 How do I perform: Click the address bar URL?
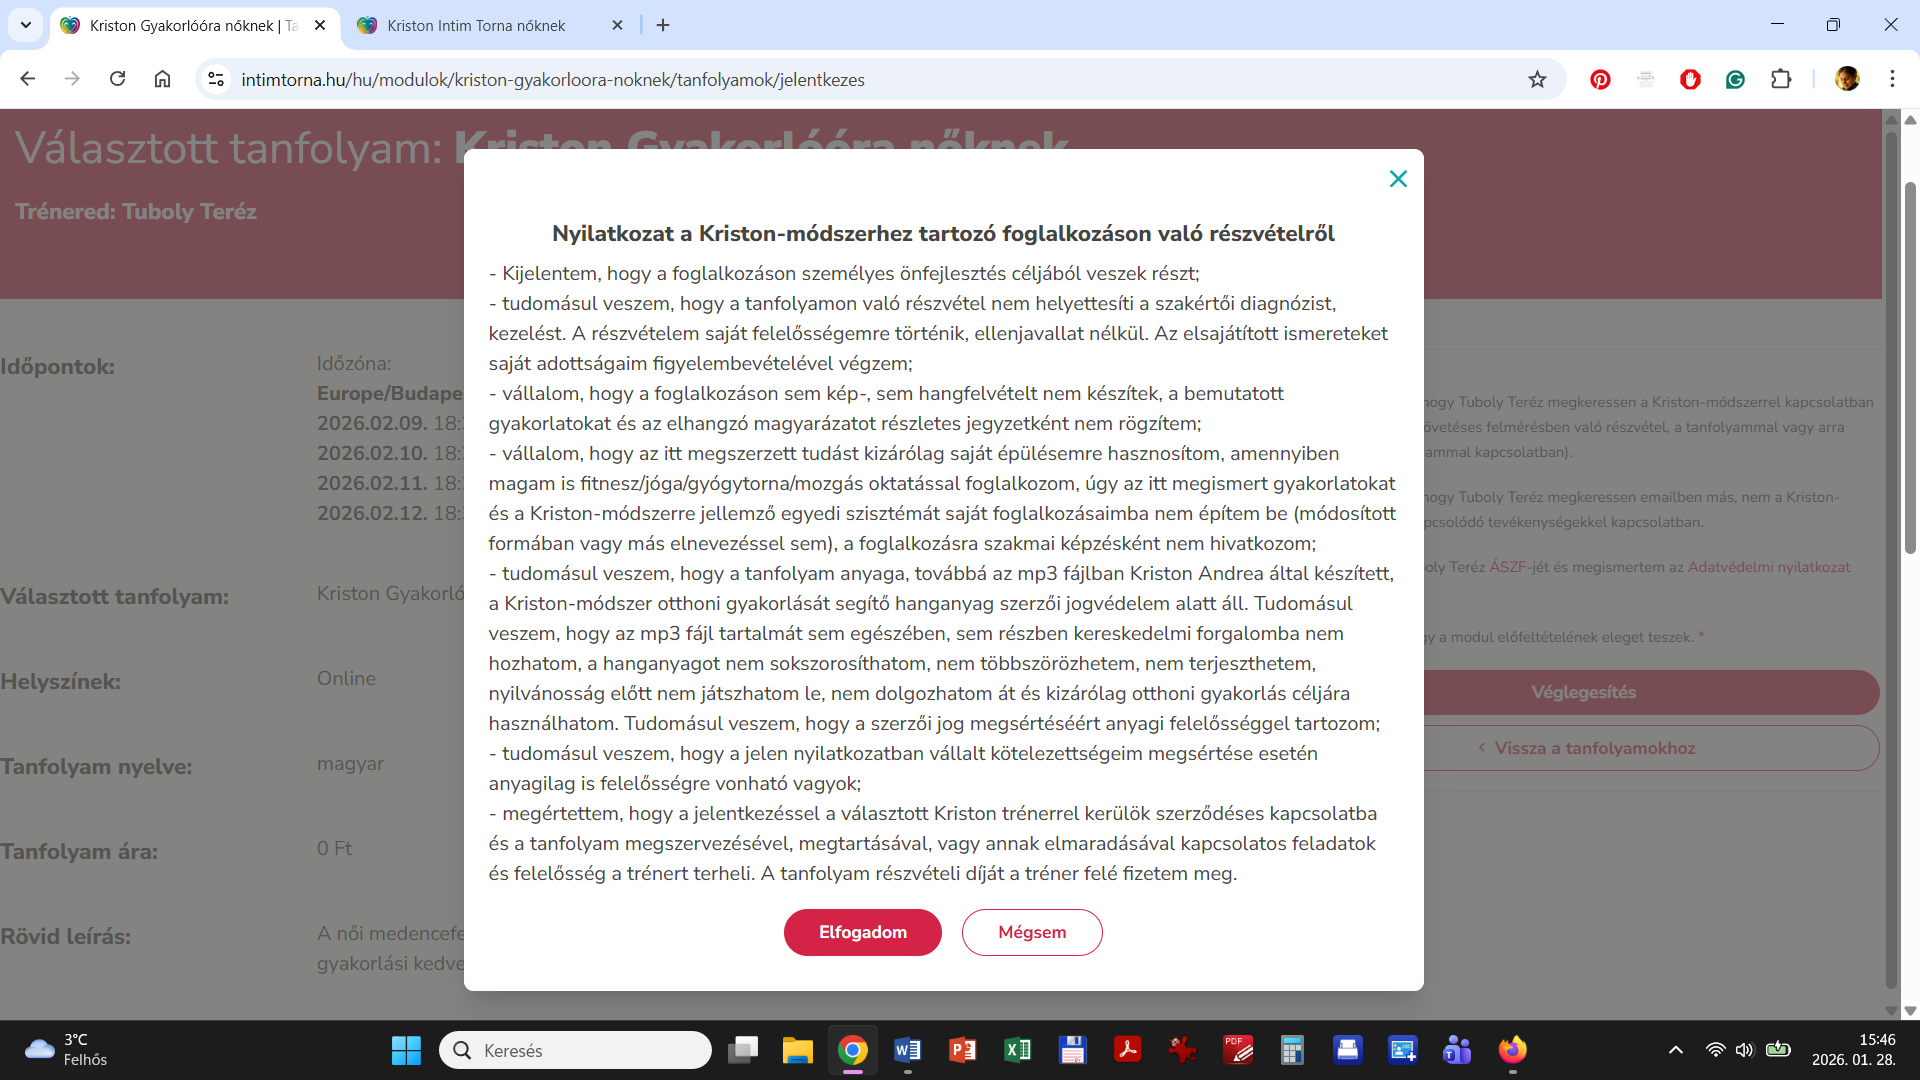pyautogui.click(x=552, y=79)
